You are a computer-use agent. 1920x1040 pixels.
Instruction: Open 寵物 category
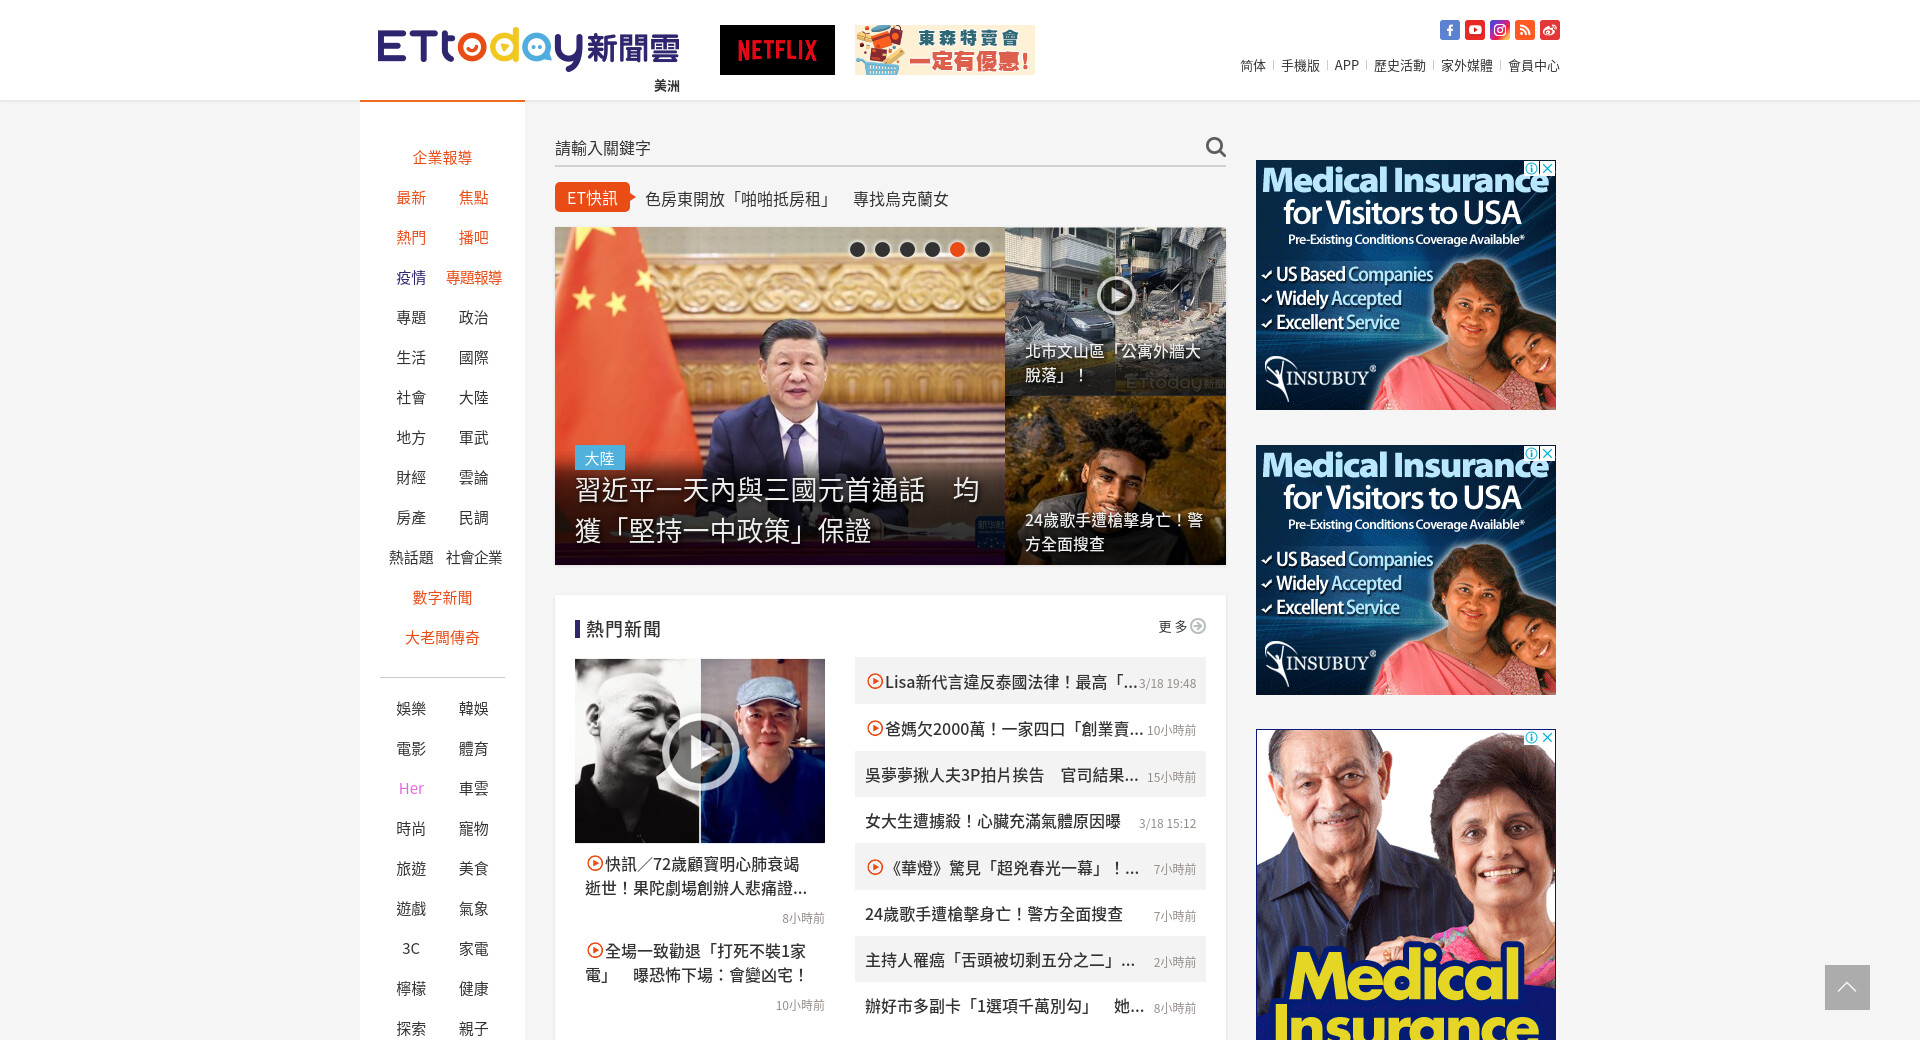pos(474,829)
